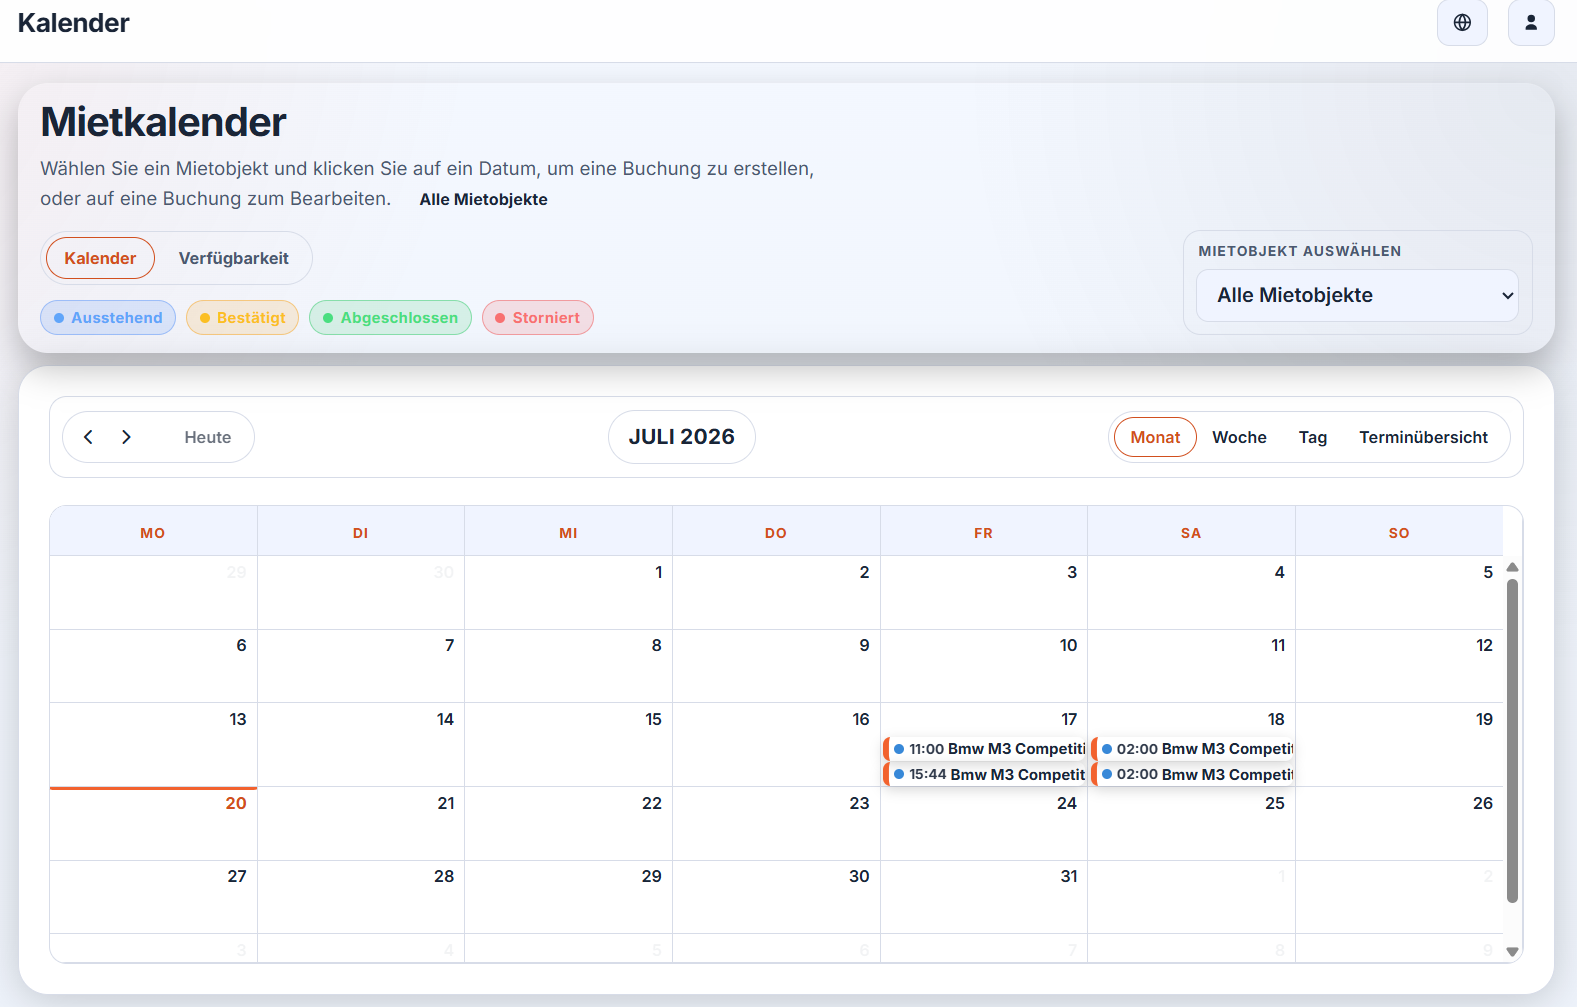
Task: Open the 11:00 Bmw M3 booking on the 17th
Action: 985,749
